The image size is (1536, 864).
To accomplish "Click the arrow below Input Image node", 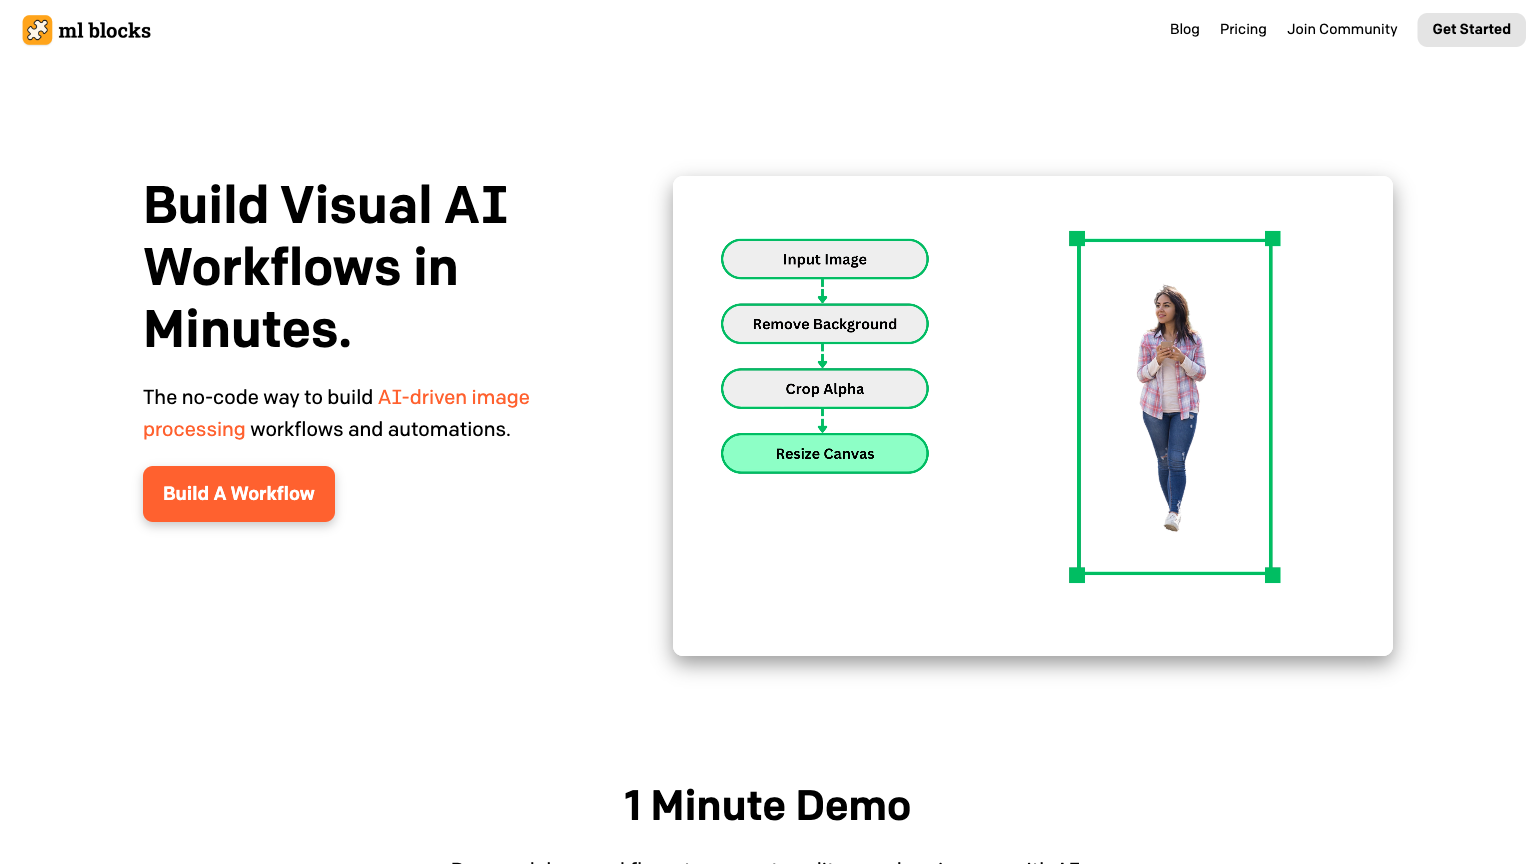I will click(x=823, y=292).
